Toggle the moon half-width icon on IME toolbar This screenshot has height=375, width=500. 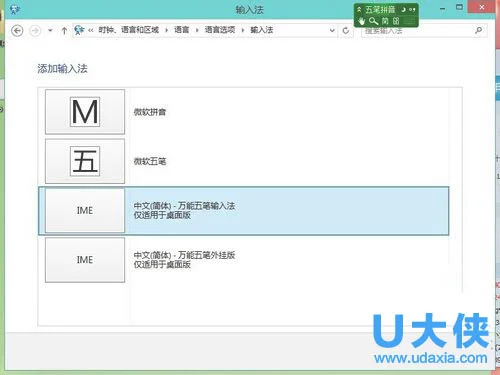point(403,10)
